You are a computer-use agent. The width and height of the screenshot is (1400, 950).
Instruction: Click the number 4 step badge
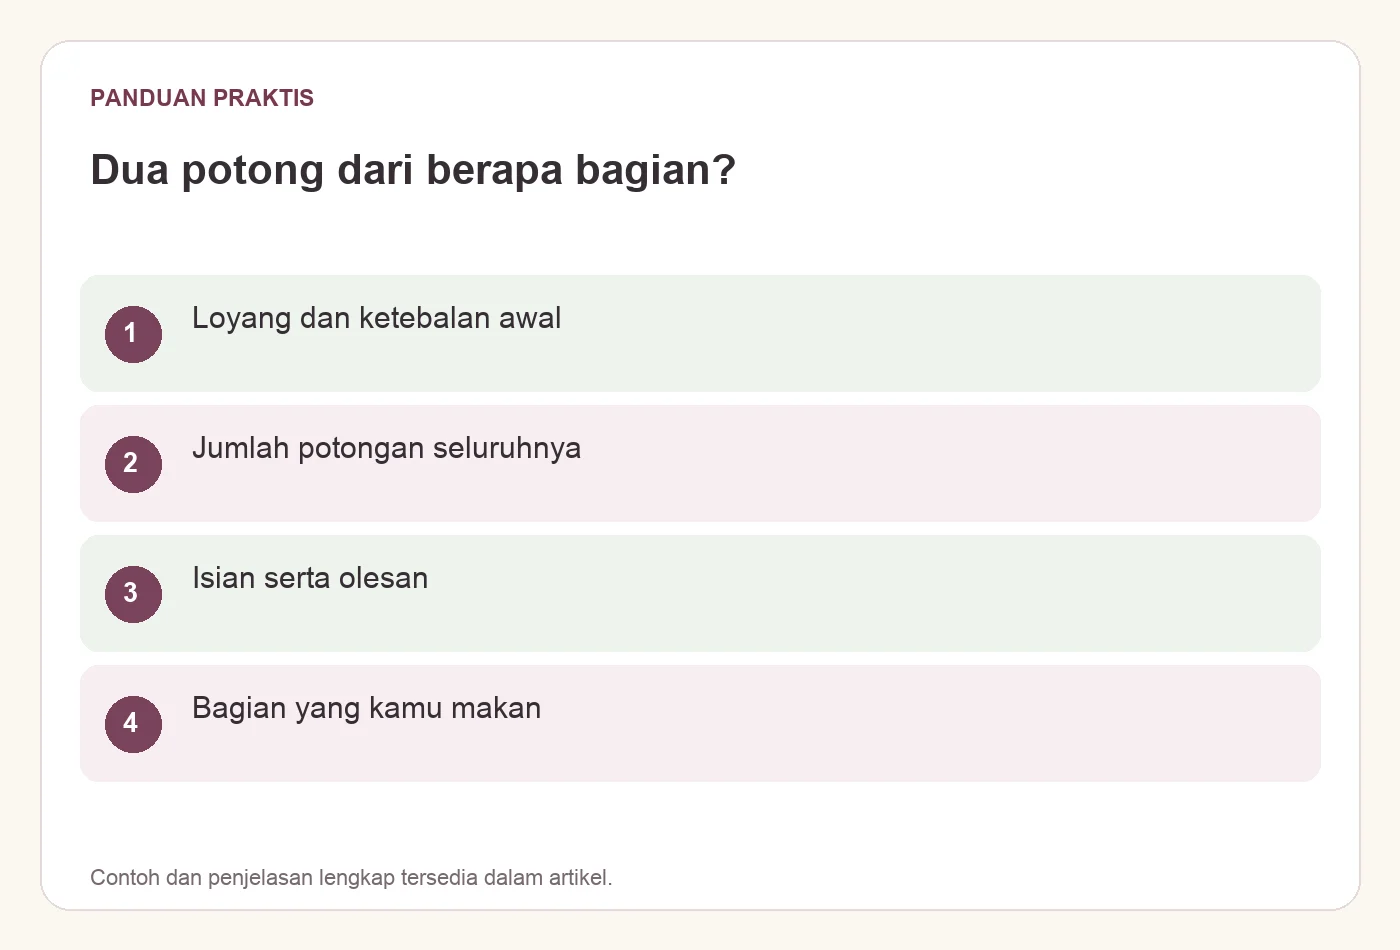click(133, 724)
